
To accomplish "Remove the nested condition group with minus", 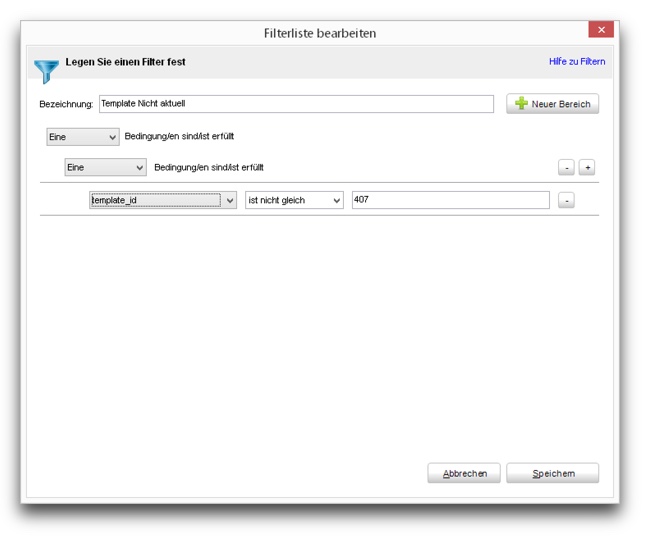I will pyautogui.click(x=567, y=168).
